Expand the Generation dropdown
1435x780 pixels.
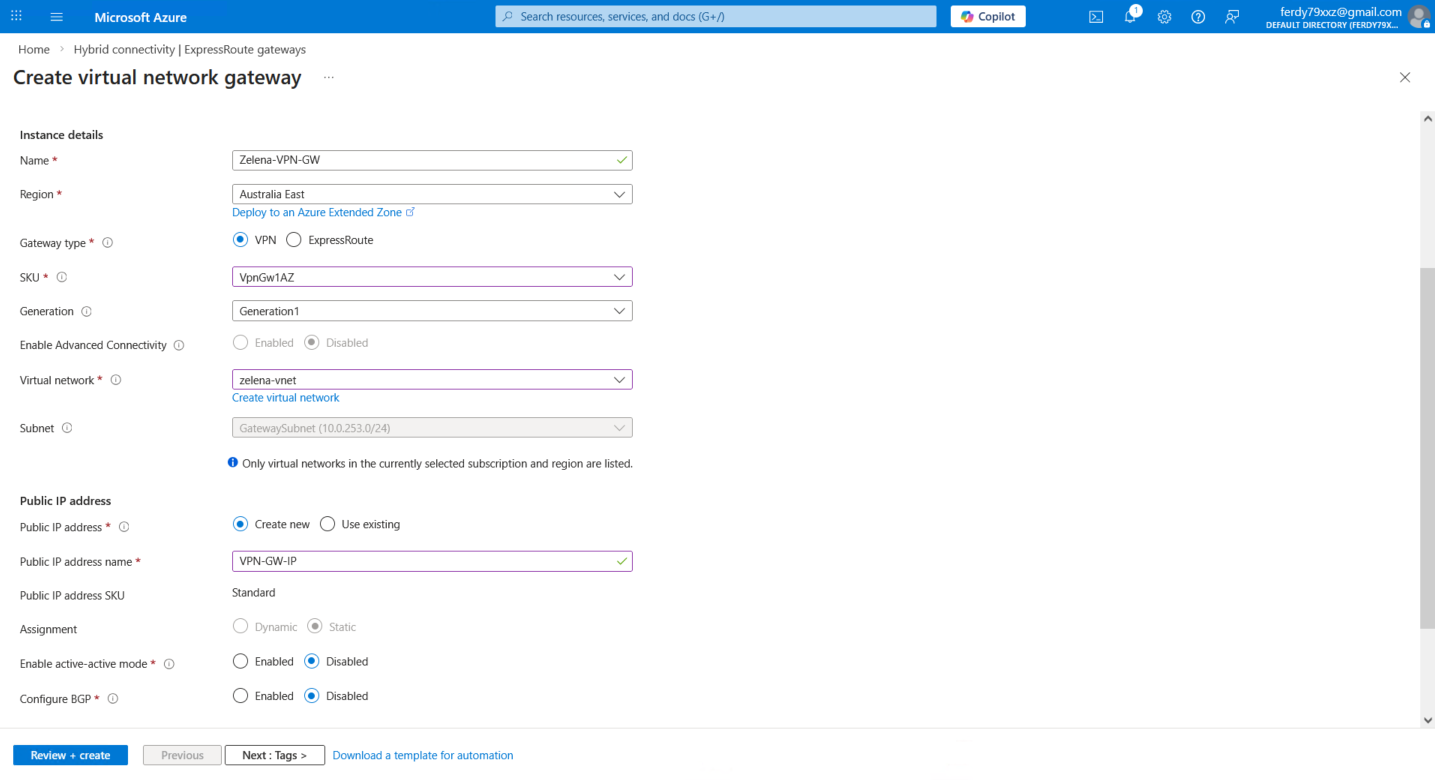[x=432, y=311]
